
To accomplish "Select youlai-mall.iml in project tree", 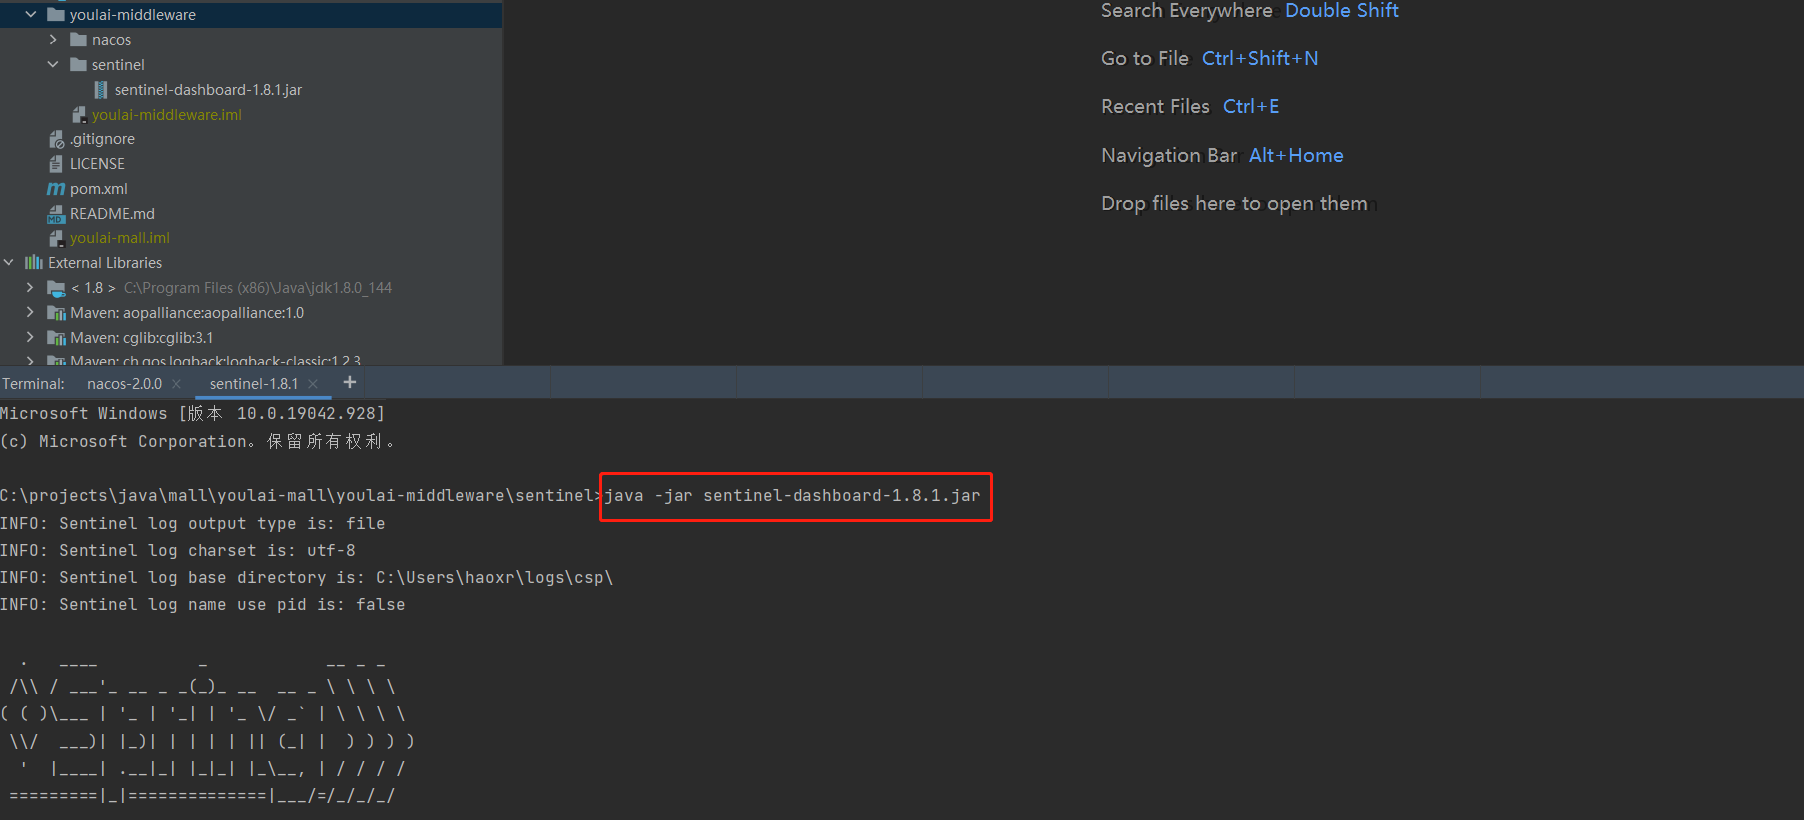I will tap(119, 238).
